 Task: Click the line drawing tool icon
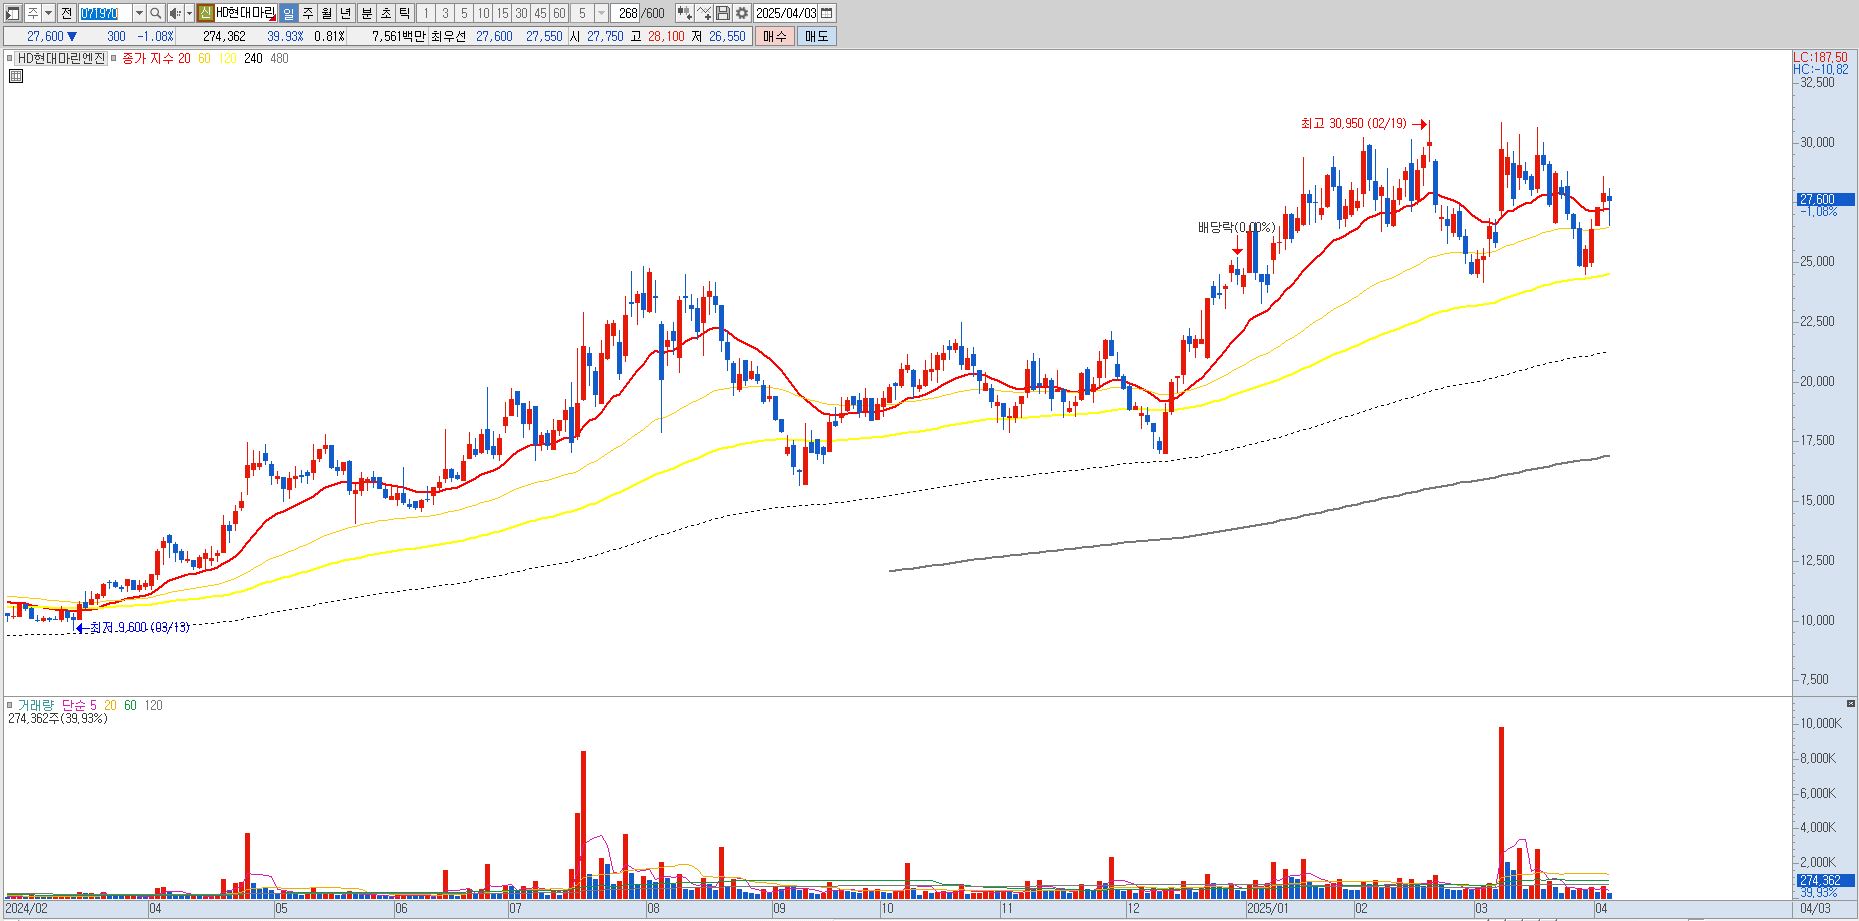click(704, 13)
